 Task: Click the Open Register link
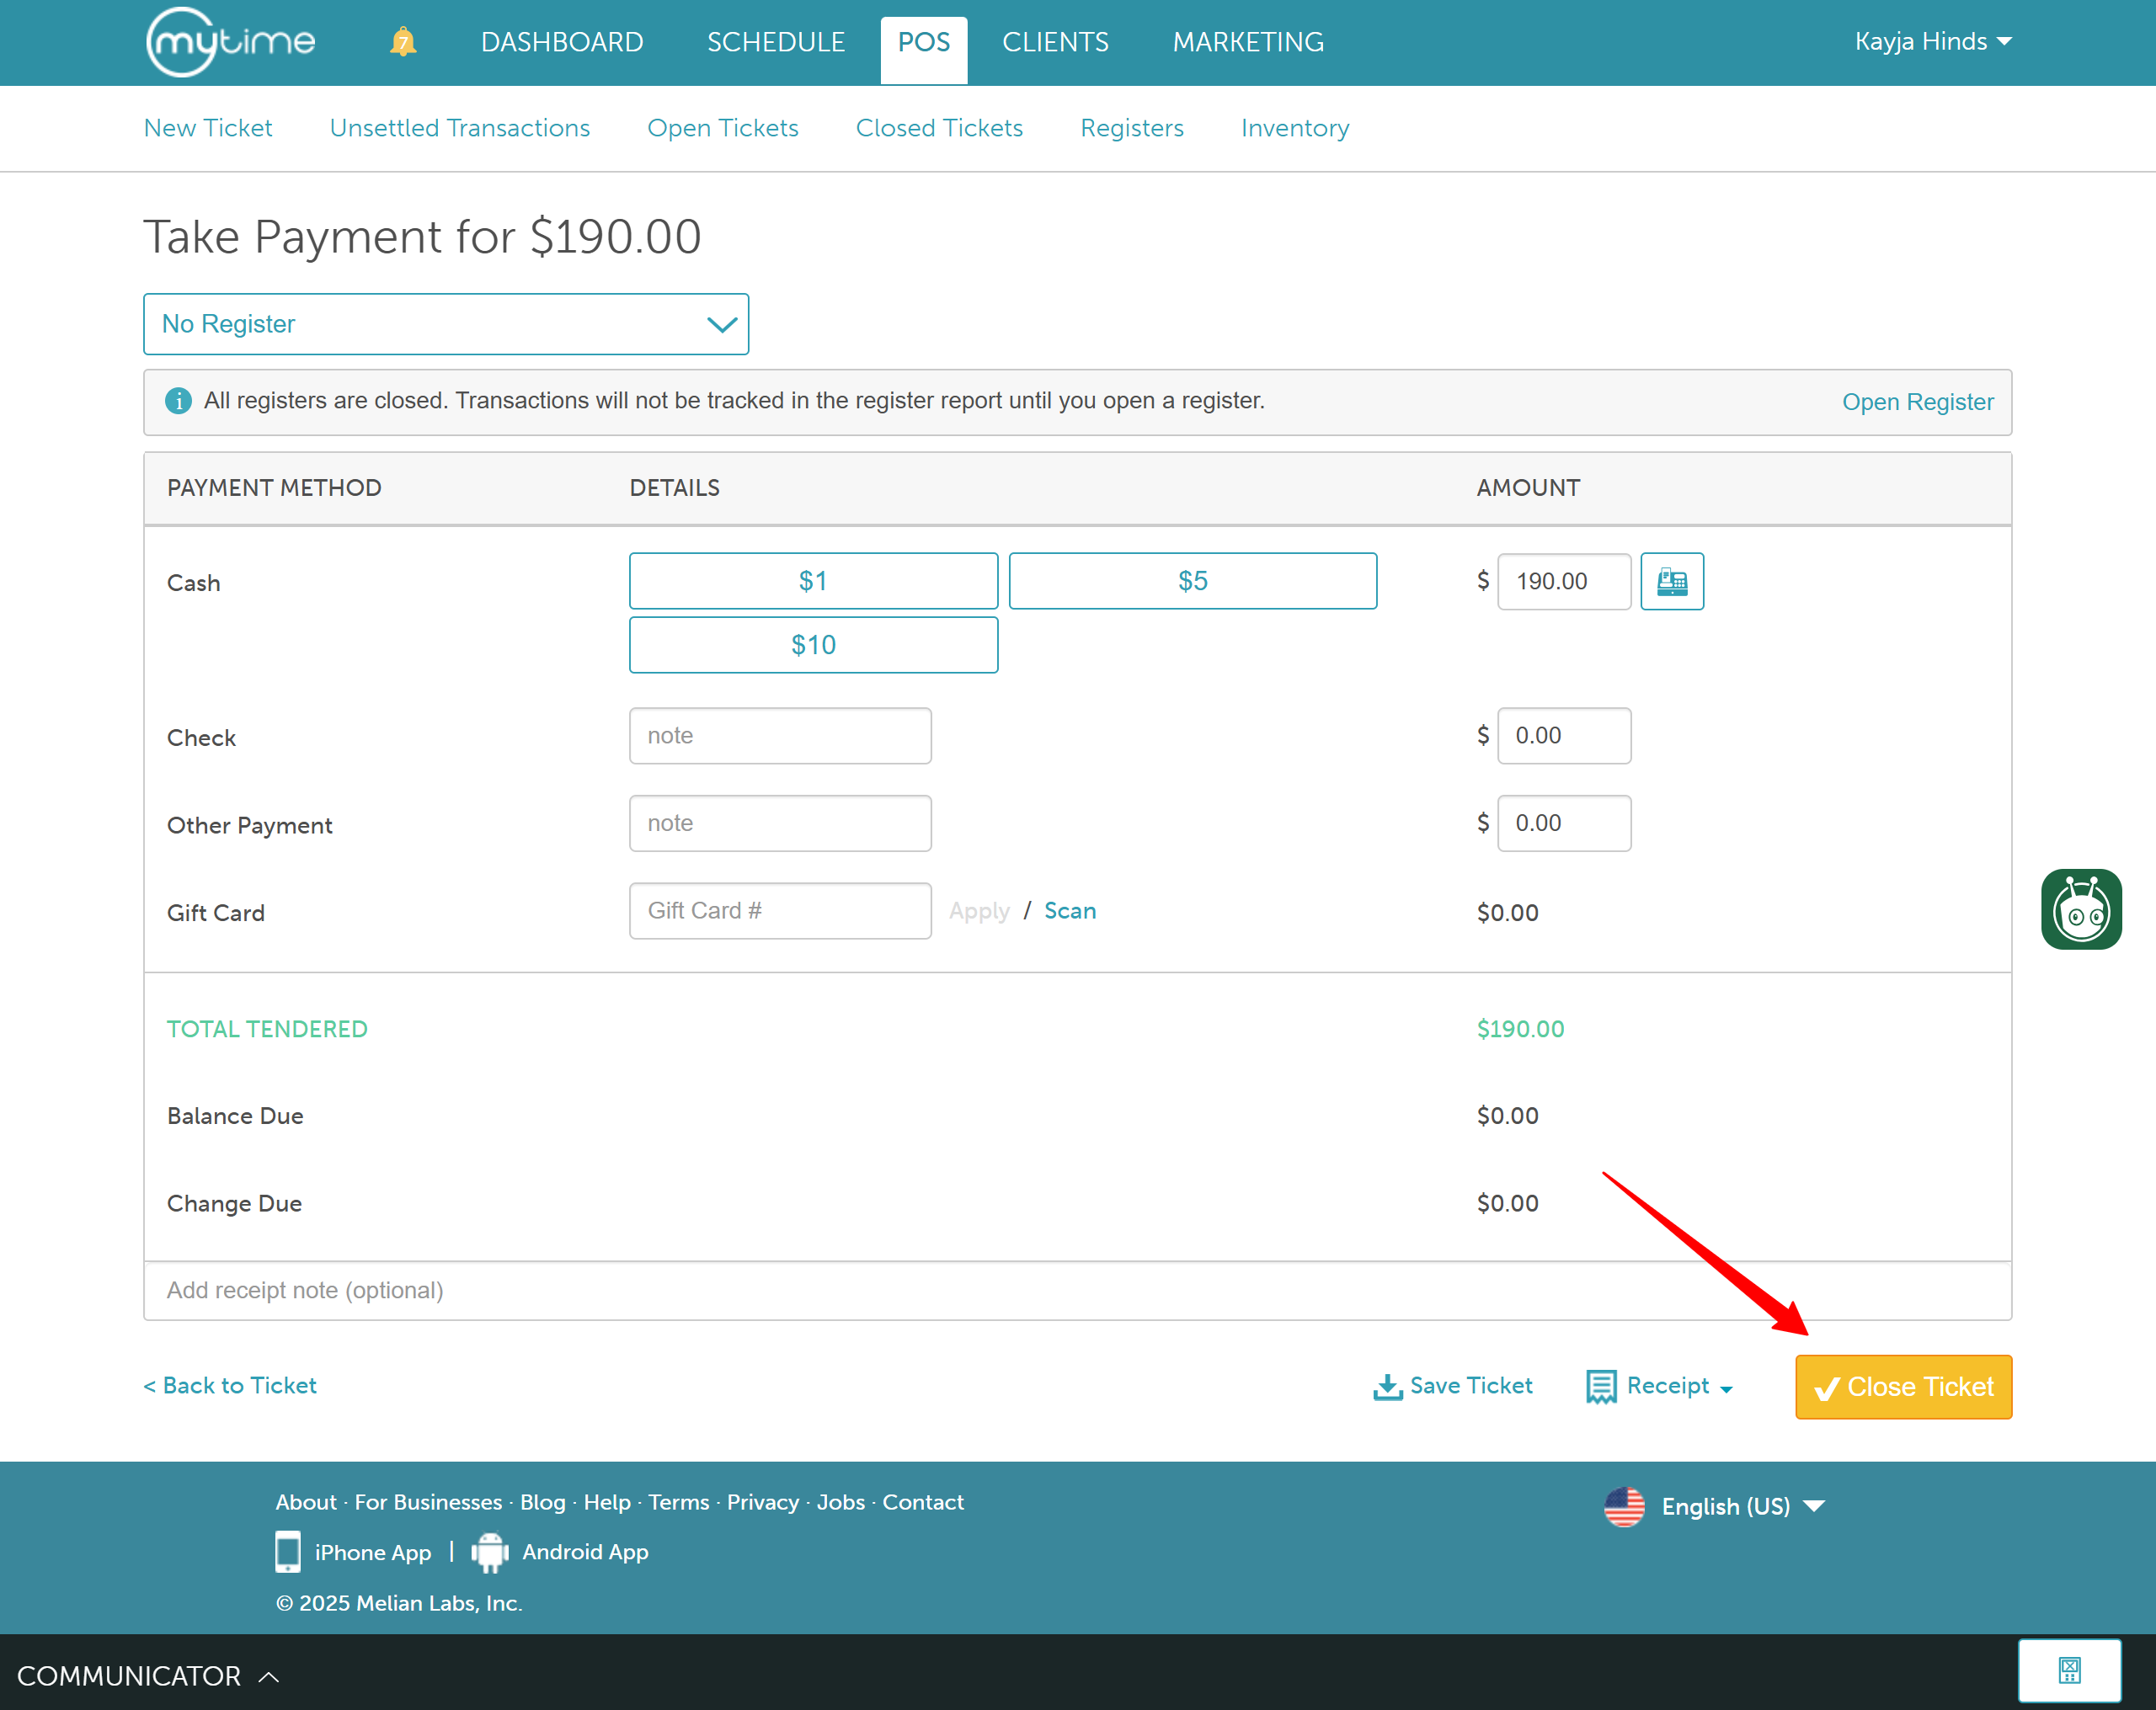tap(1917, 402)
